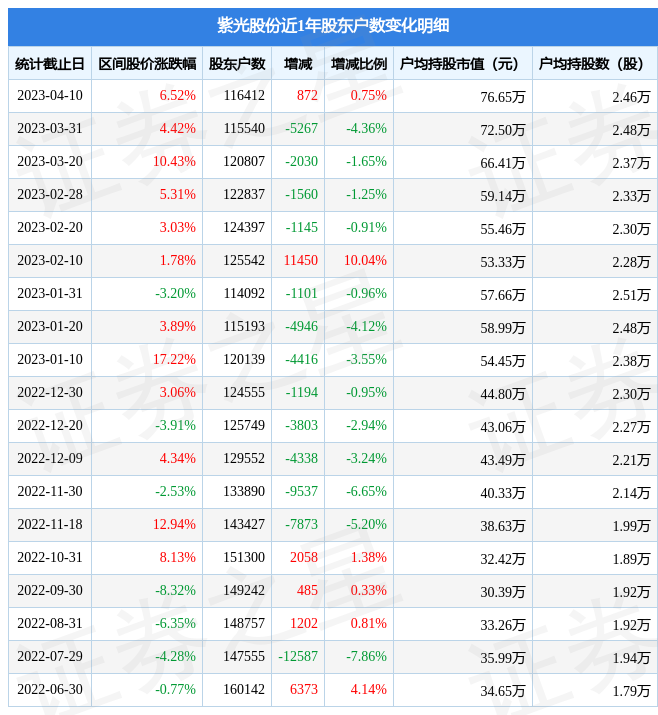The image size is (658, 715).
Task: Click the date 2022-08-31
Action: click(x=50, y=623)
